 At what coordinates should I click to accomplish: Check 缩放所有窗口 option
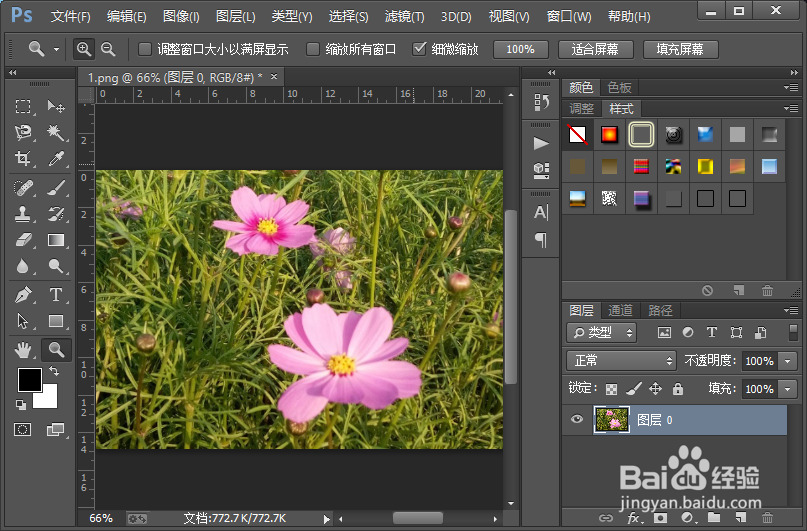click(x=312, y=49)
